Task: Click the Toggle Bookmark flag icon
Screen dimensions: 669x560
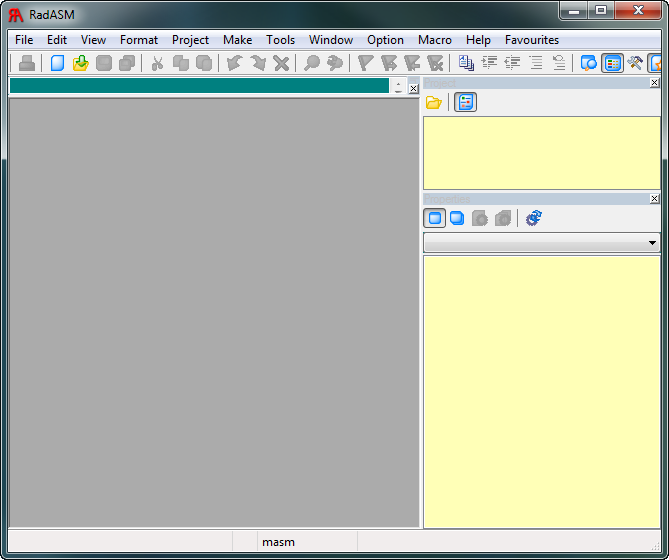Action: tap(366, 63)
